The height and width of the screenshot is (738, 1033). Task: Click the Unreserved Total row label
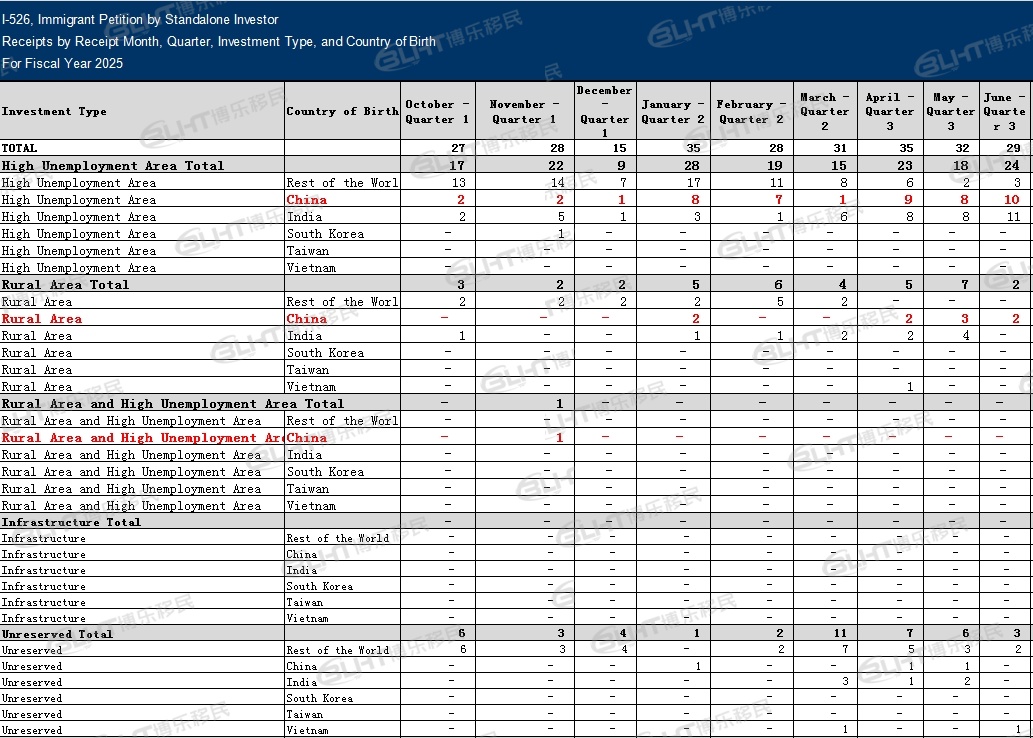(x=57, y=634)
